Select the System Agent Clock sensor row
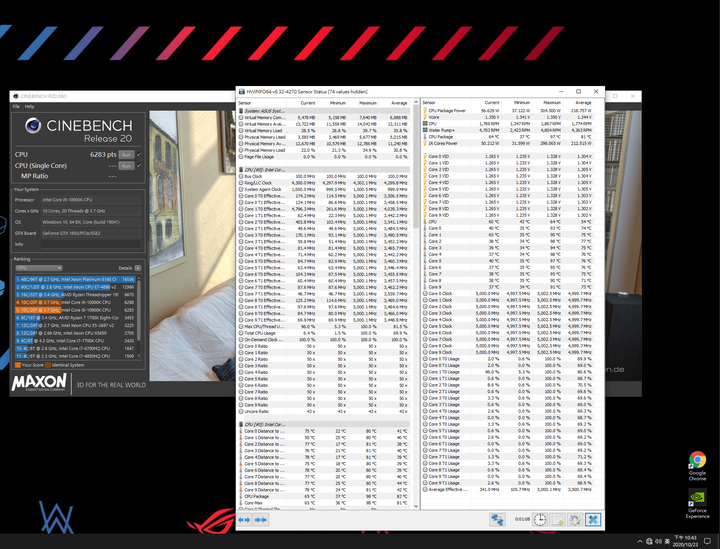The image size is (720, 549). coord(324,189)
